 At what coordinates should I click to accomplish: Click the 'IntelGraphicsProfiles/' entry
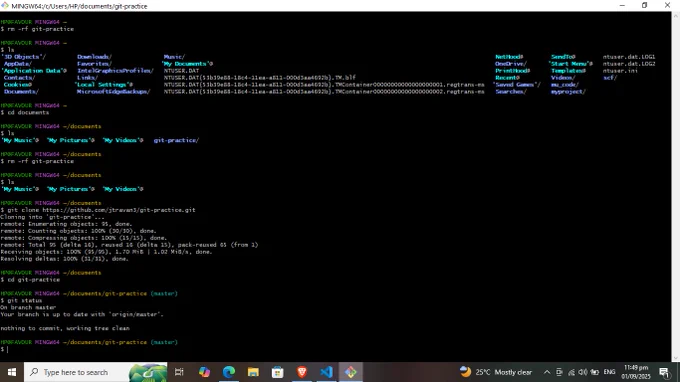pyautogui.click(x=115, y=71)
